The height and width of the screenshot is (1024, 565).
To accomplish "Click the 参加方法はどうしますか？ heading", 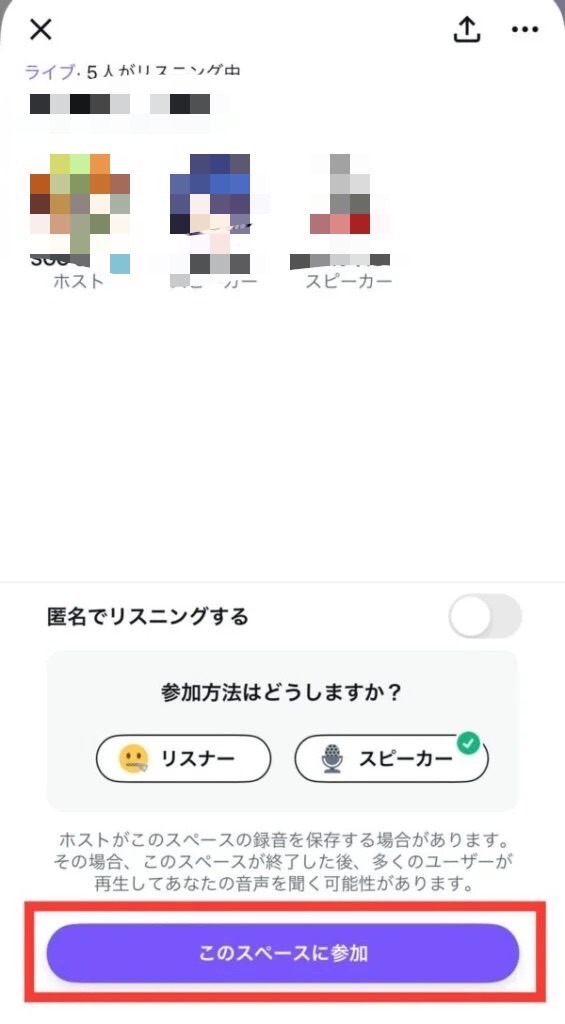I will [281, 692].
